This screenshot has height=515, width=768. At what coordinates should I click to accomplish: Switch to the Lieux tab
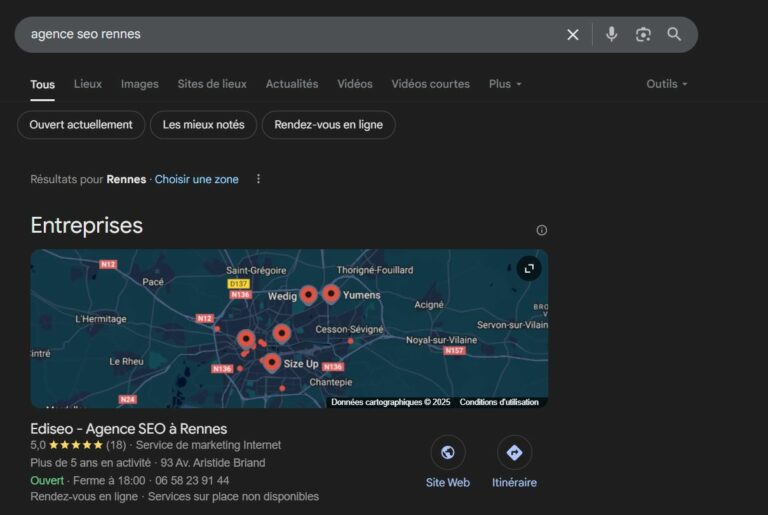(88, 84)
